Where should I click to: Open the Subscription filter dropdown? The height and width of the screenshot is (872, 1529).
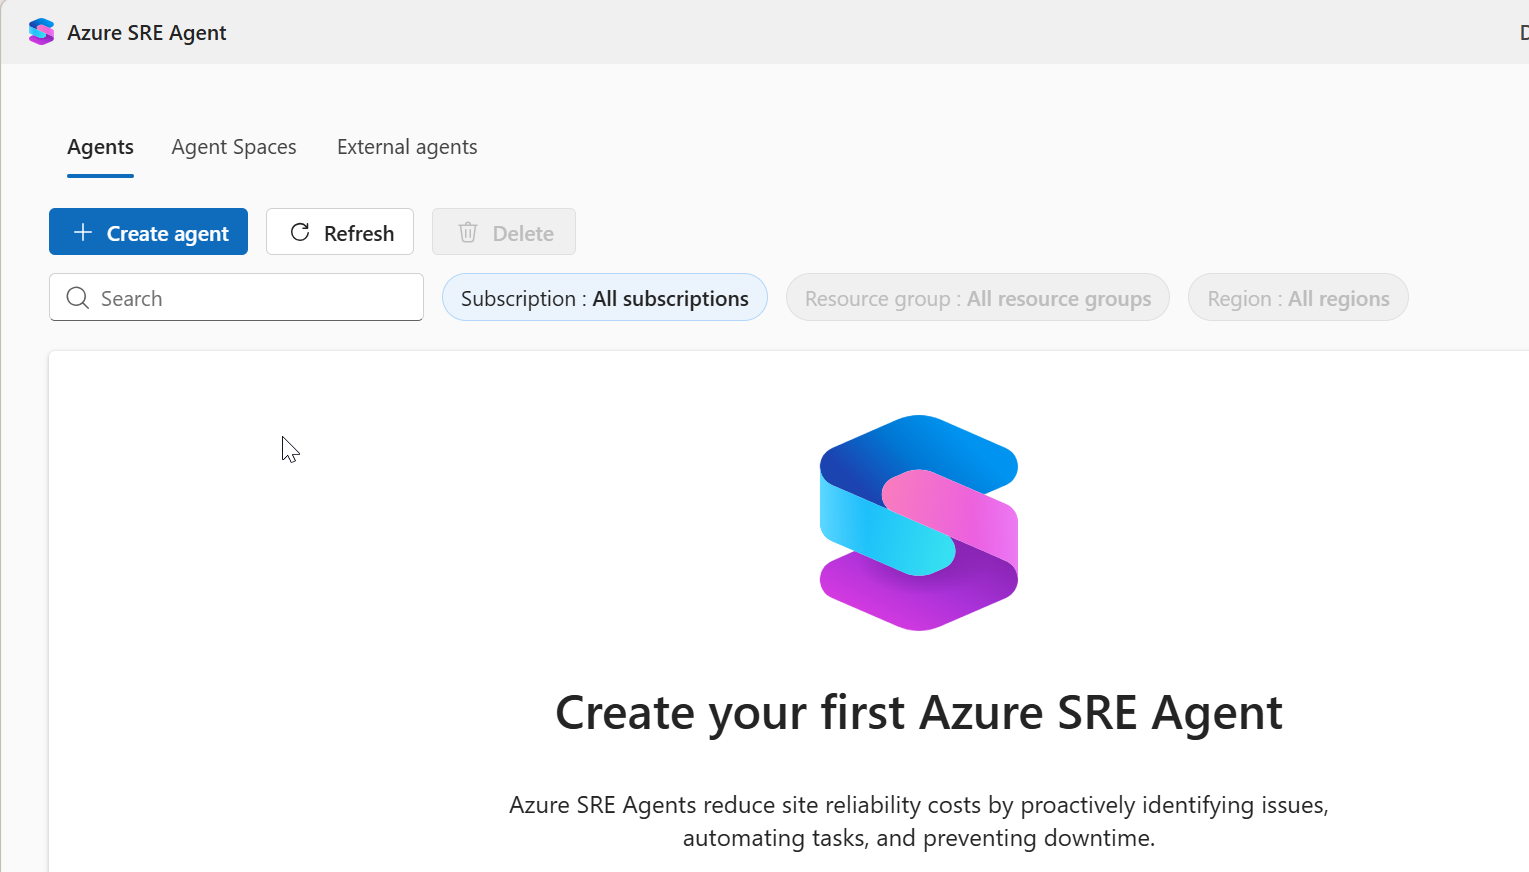605,297
